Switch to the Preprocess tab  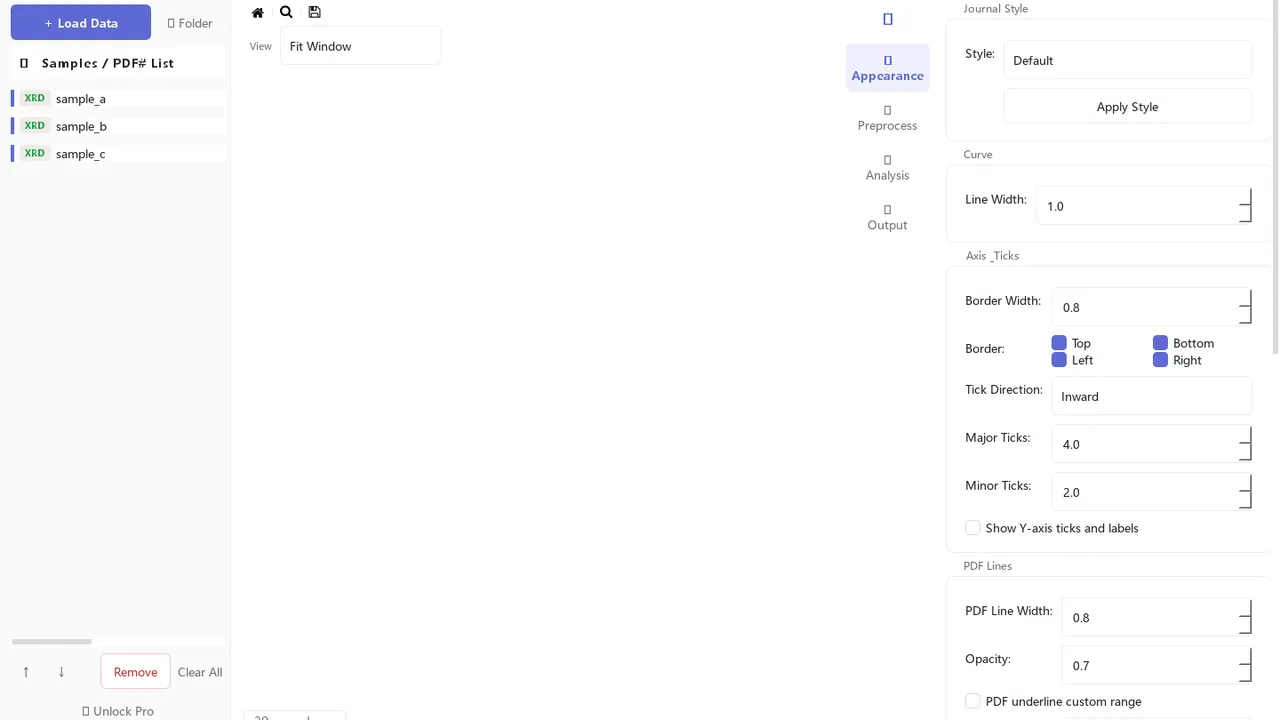888,118
